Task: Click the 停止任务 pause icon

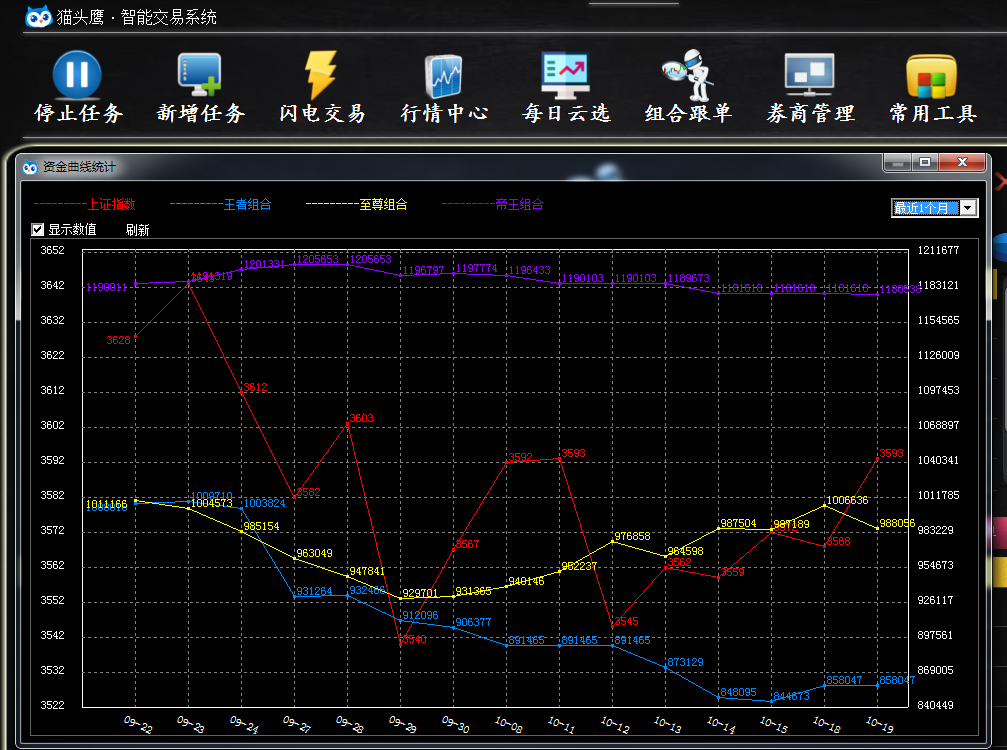Action: point(77,75)
